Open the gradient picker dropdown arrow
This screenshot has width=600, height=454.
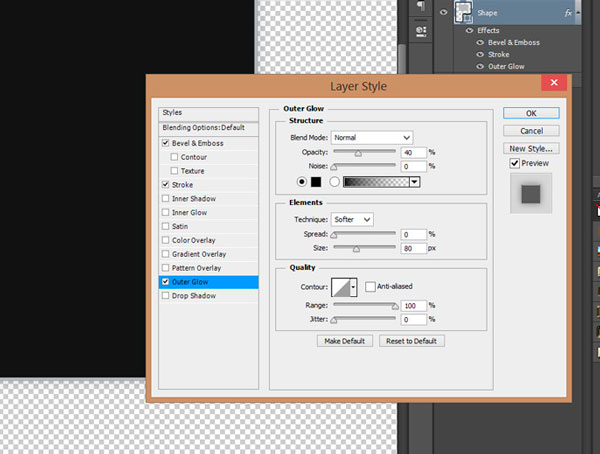tap(414, 182)
